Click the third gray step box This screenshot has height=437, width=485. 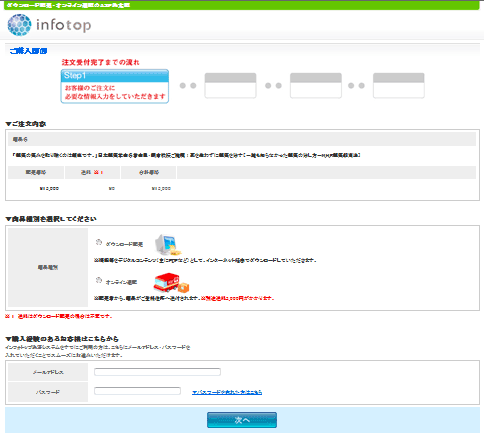[316, 86]
